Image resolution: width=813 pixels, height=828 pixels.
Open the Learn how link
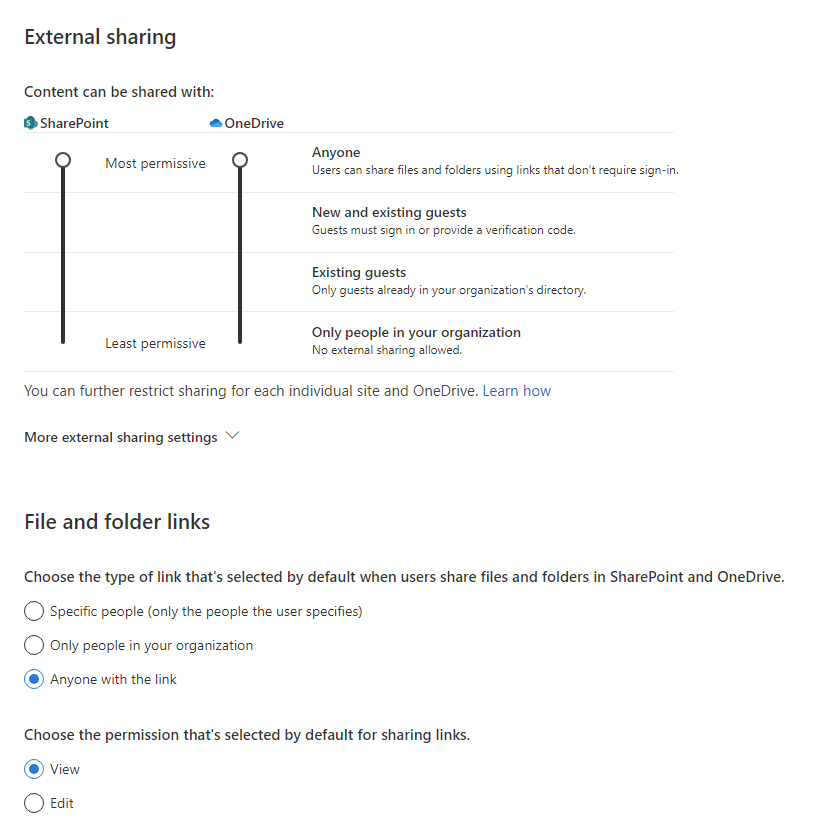516,391
